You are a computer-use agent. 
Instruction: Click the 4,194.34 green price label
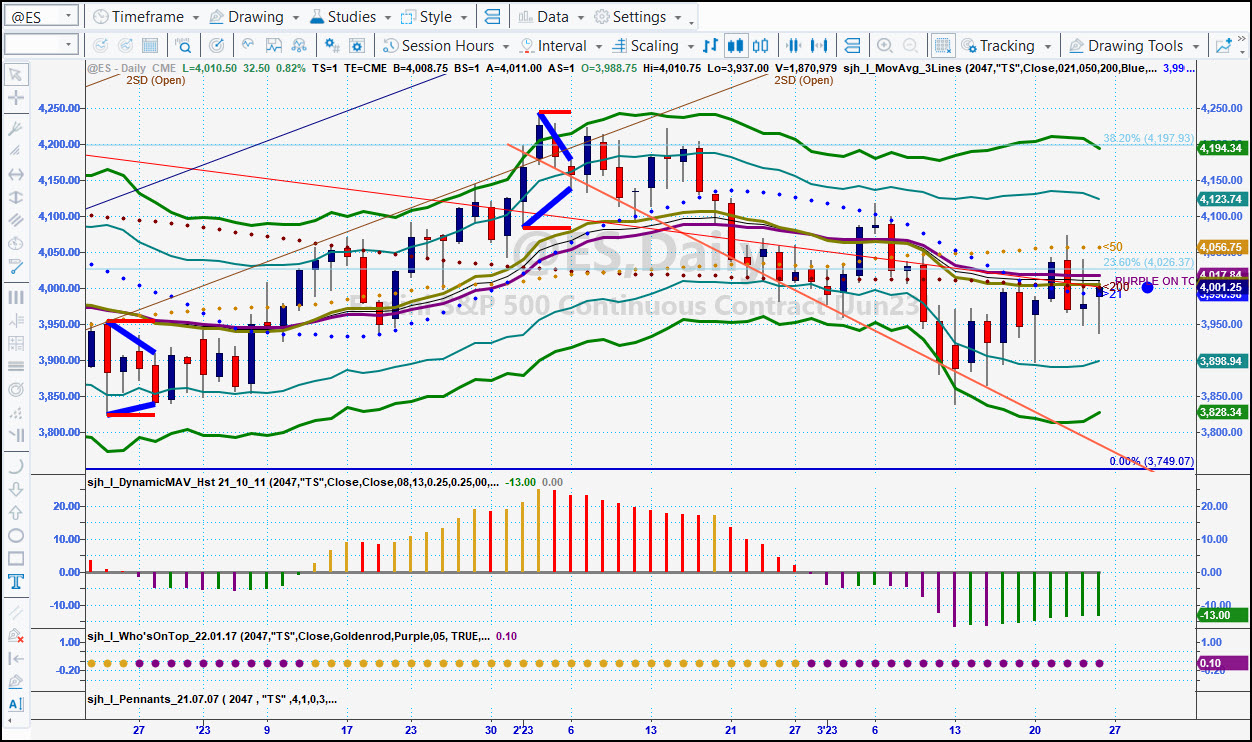[x=1221, y=148]
